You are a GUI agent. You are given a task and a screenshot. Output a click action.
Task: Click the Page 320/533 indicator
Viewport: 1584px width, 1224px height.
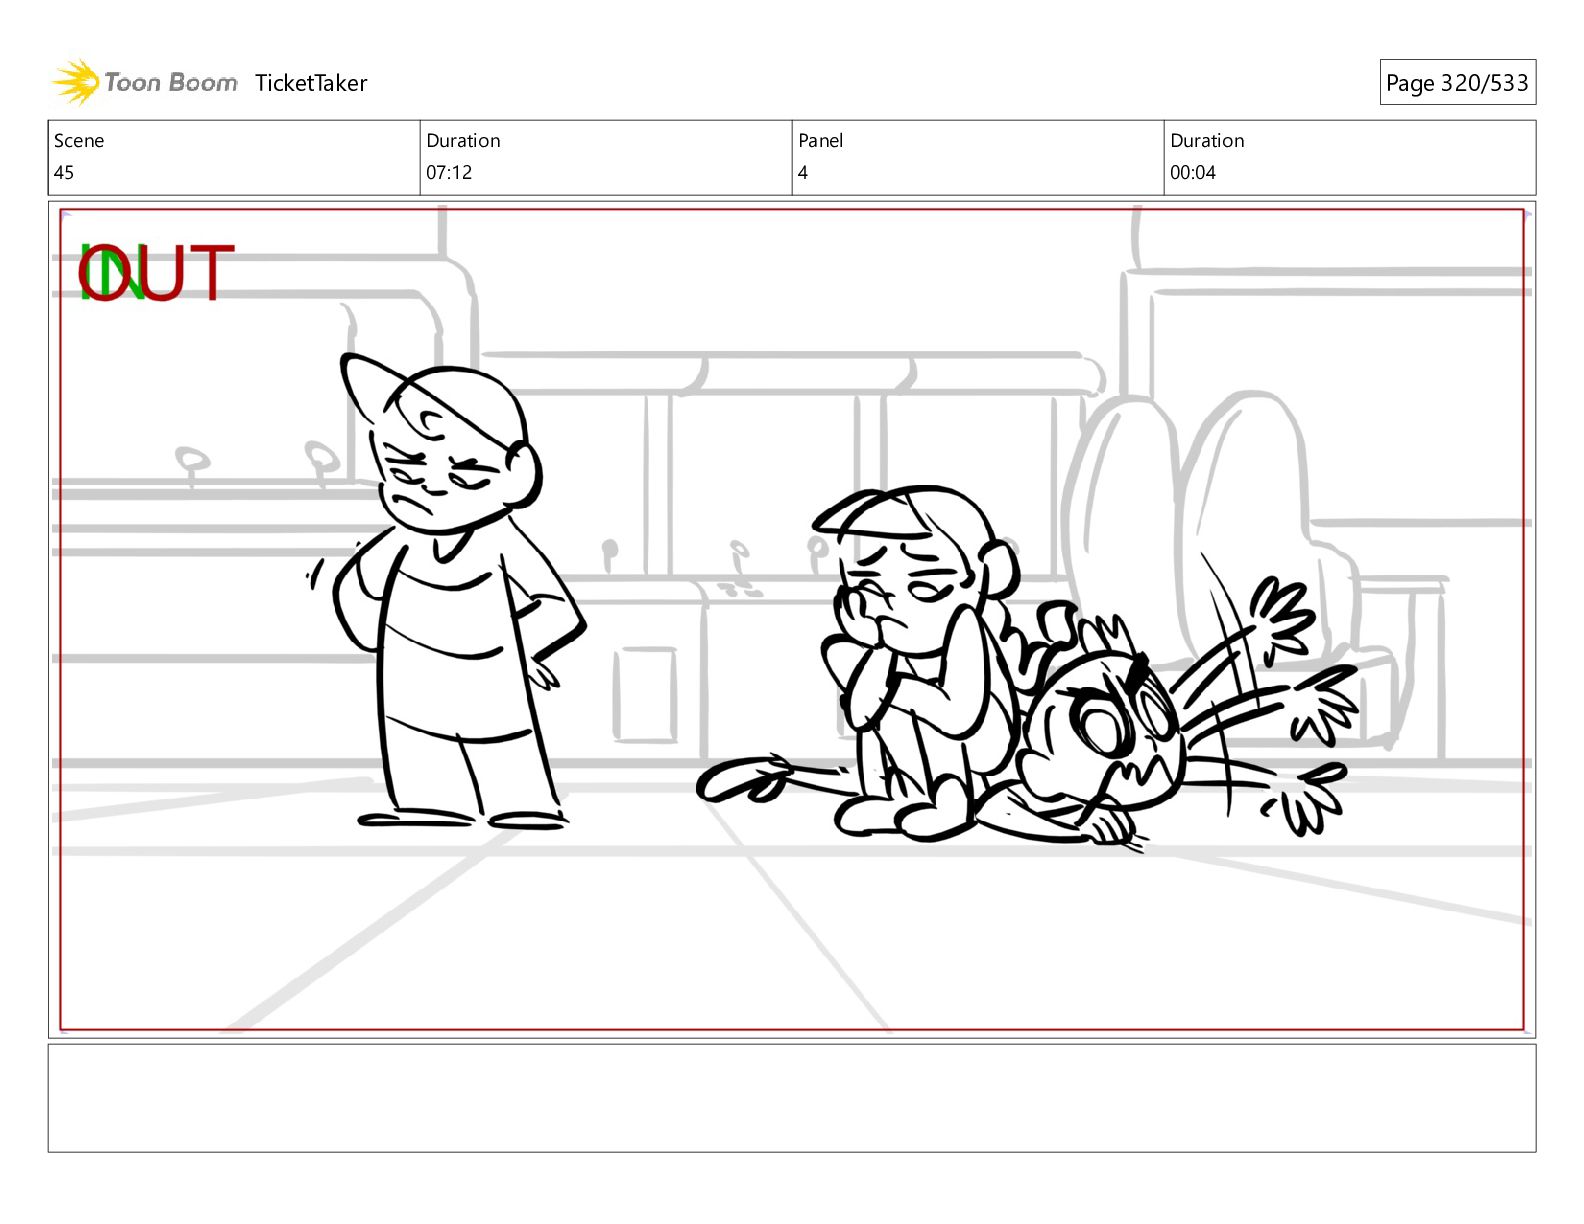click(1457, 83)
